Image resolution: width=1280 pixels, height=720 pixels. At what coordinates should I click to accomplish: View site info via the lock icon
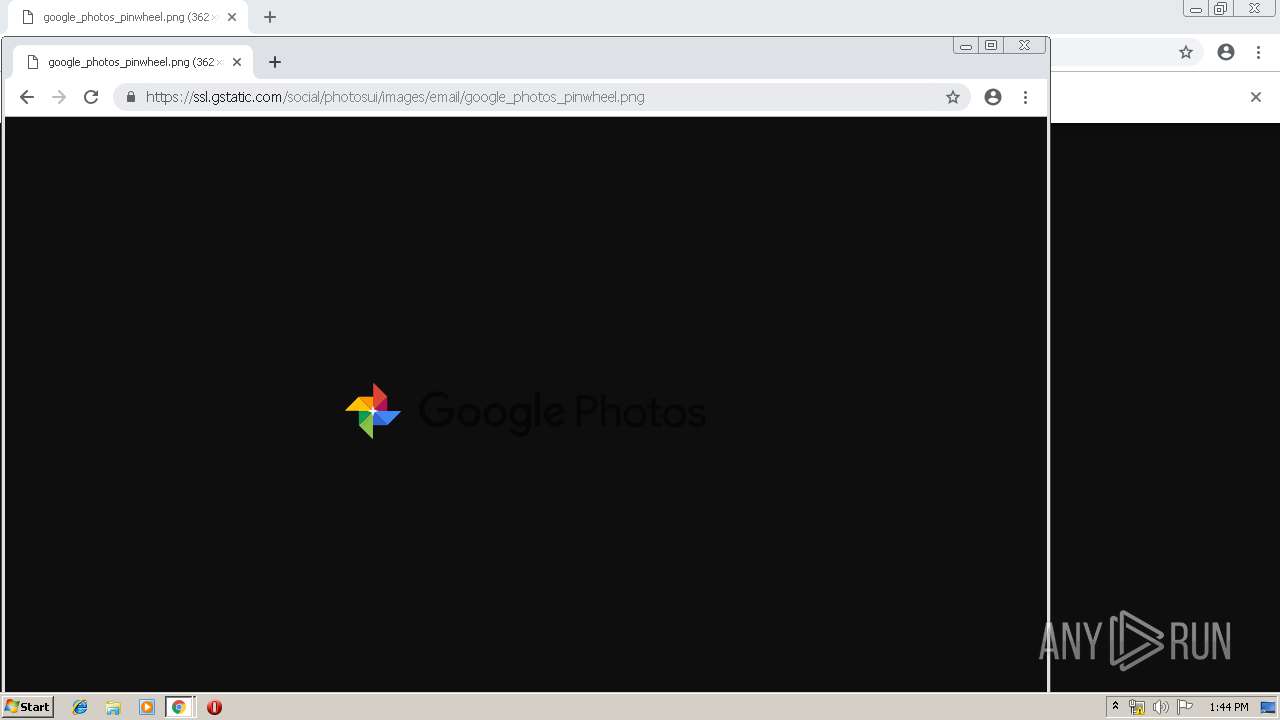(x=130, y=97)
